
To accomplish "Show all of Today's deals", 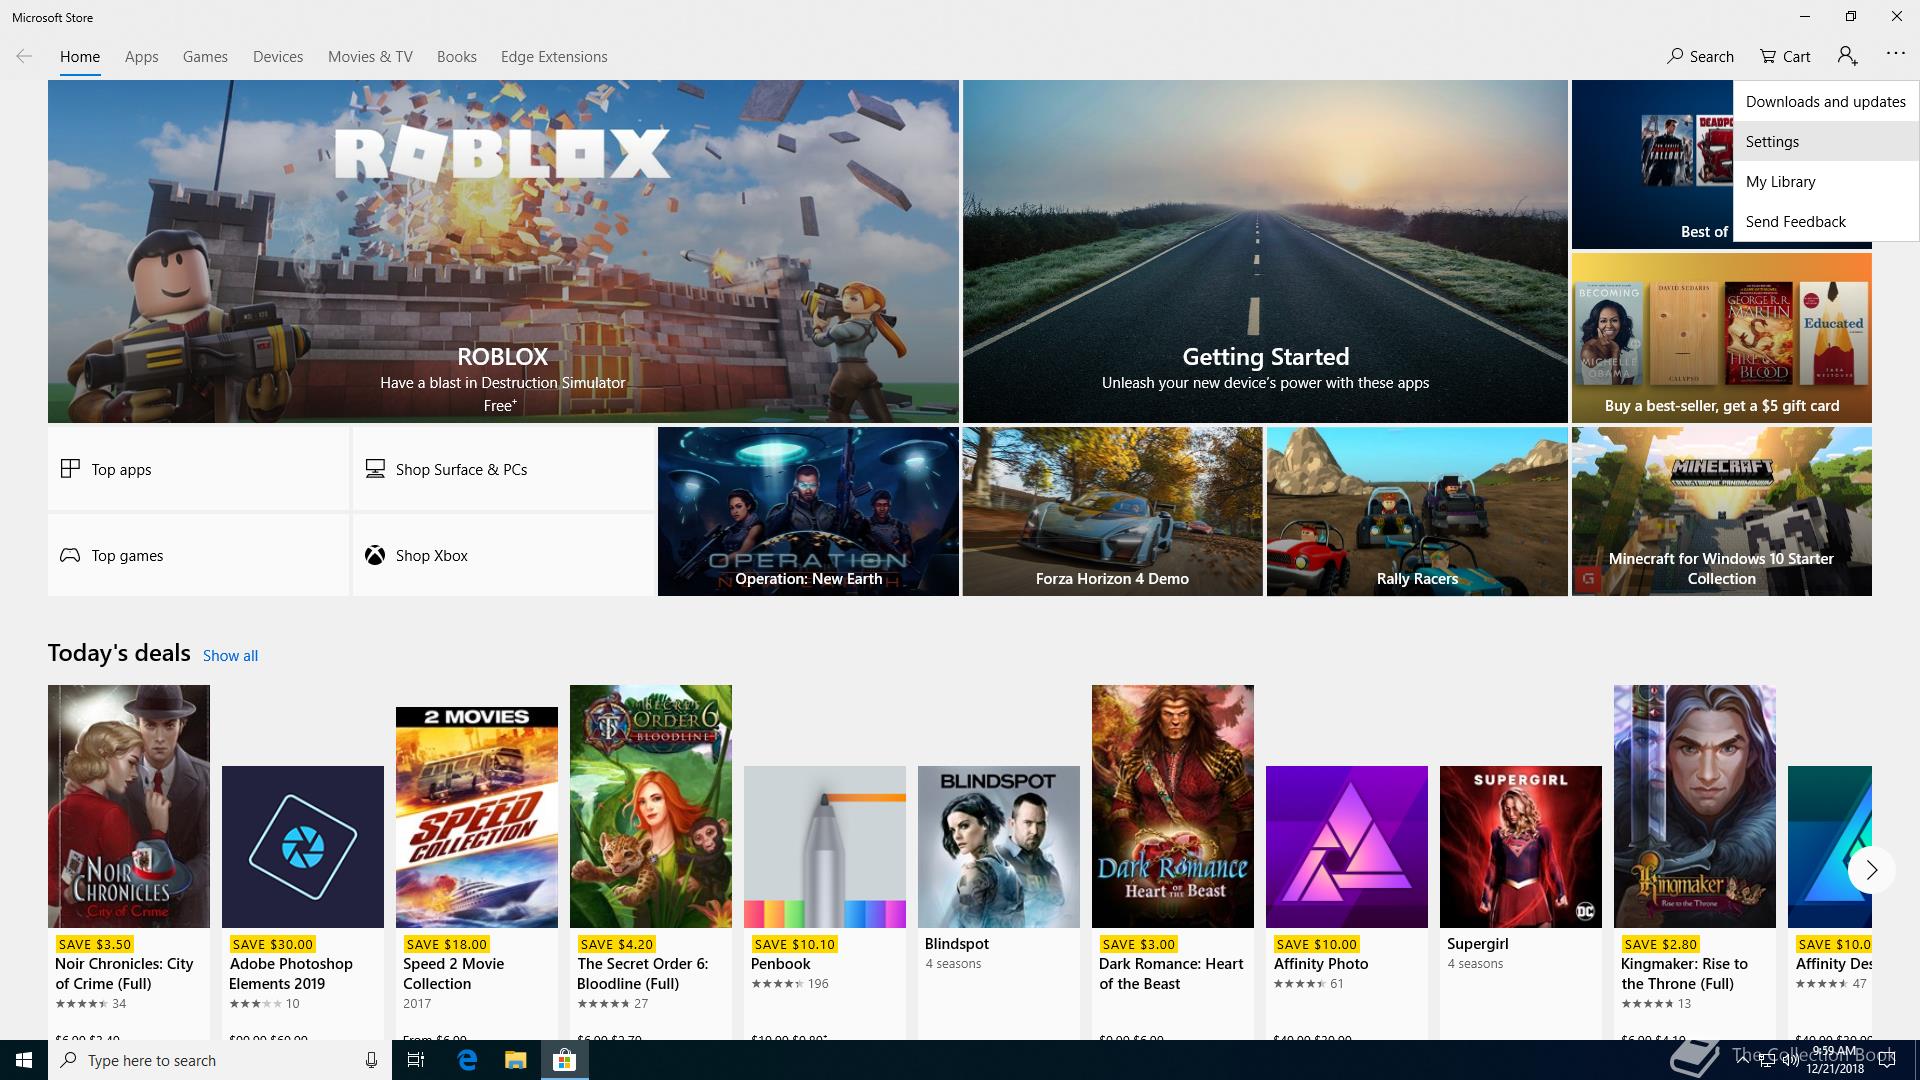I will click(230, 655).
